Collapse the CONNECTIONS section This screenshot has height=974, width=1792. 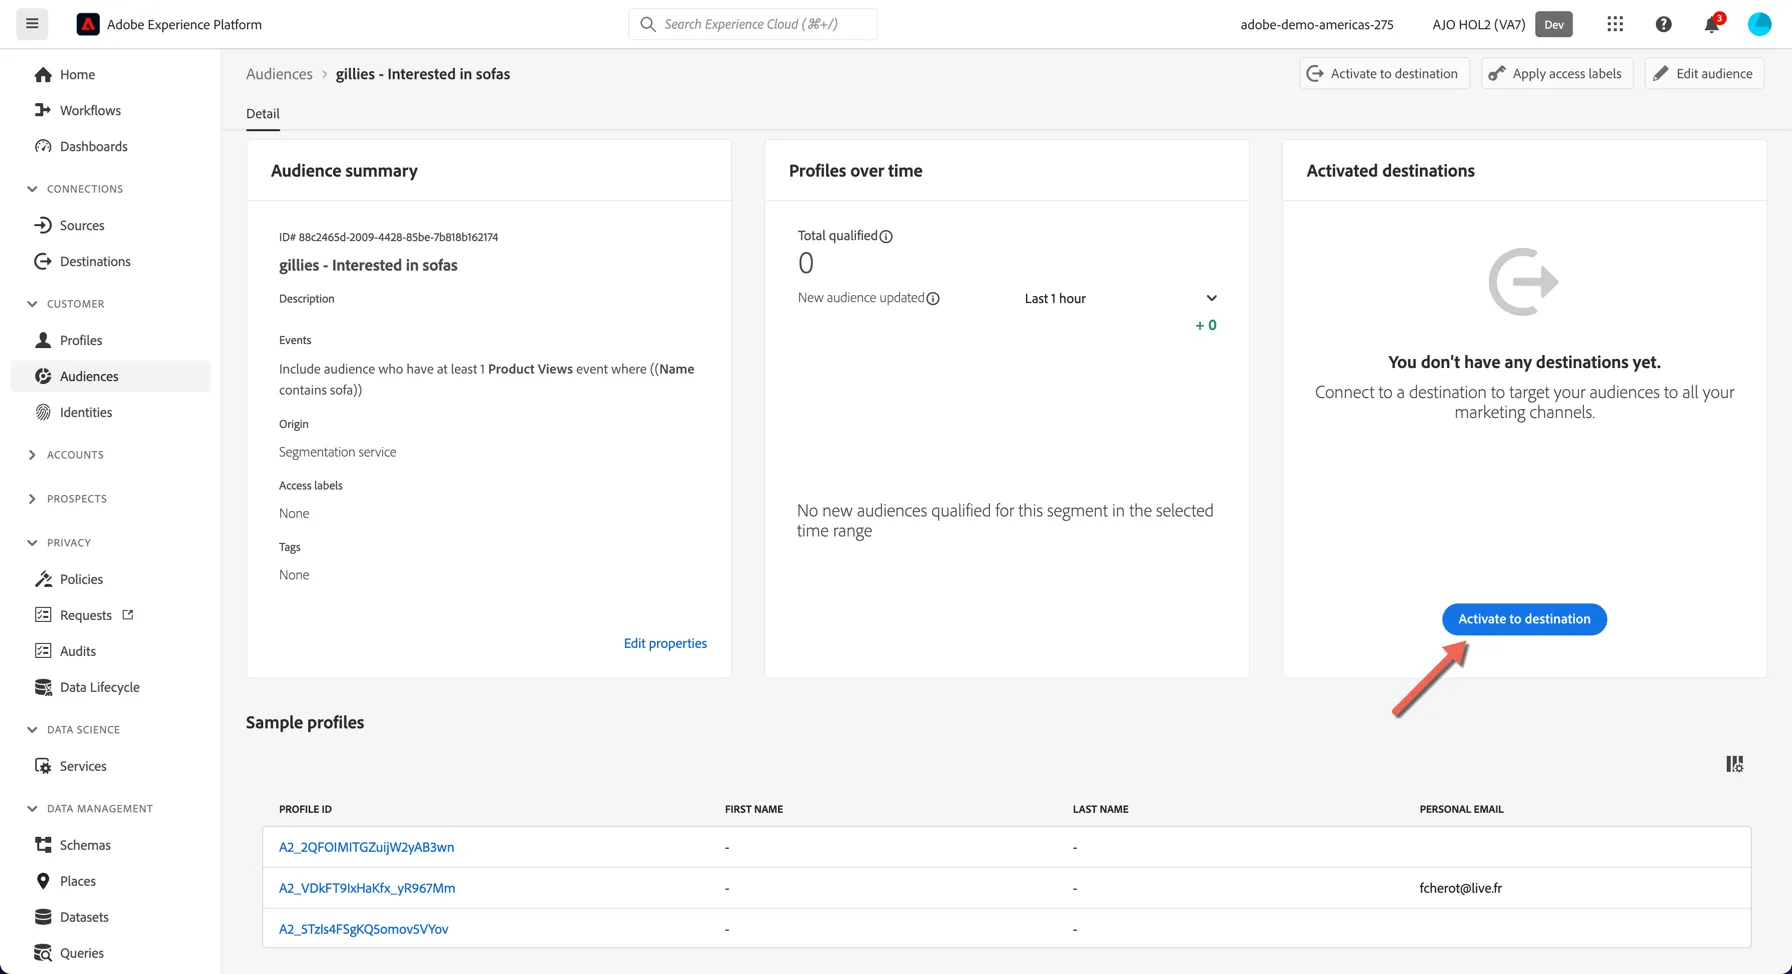pos(32,189)
